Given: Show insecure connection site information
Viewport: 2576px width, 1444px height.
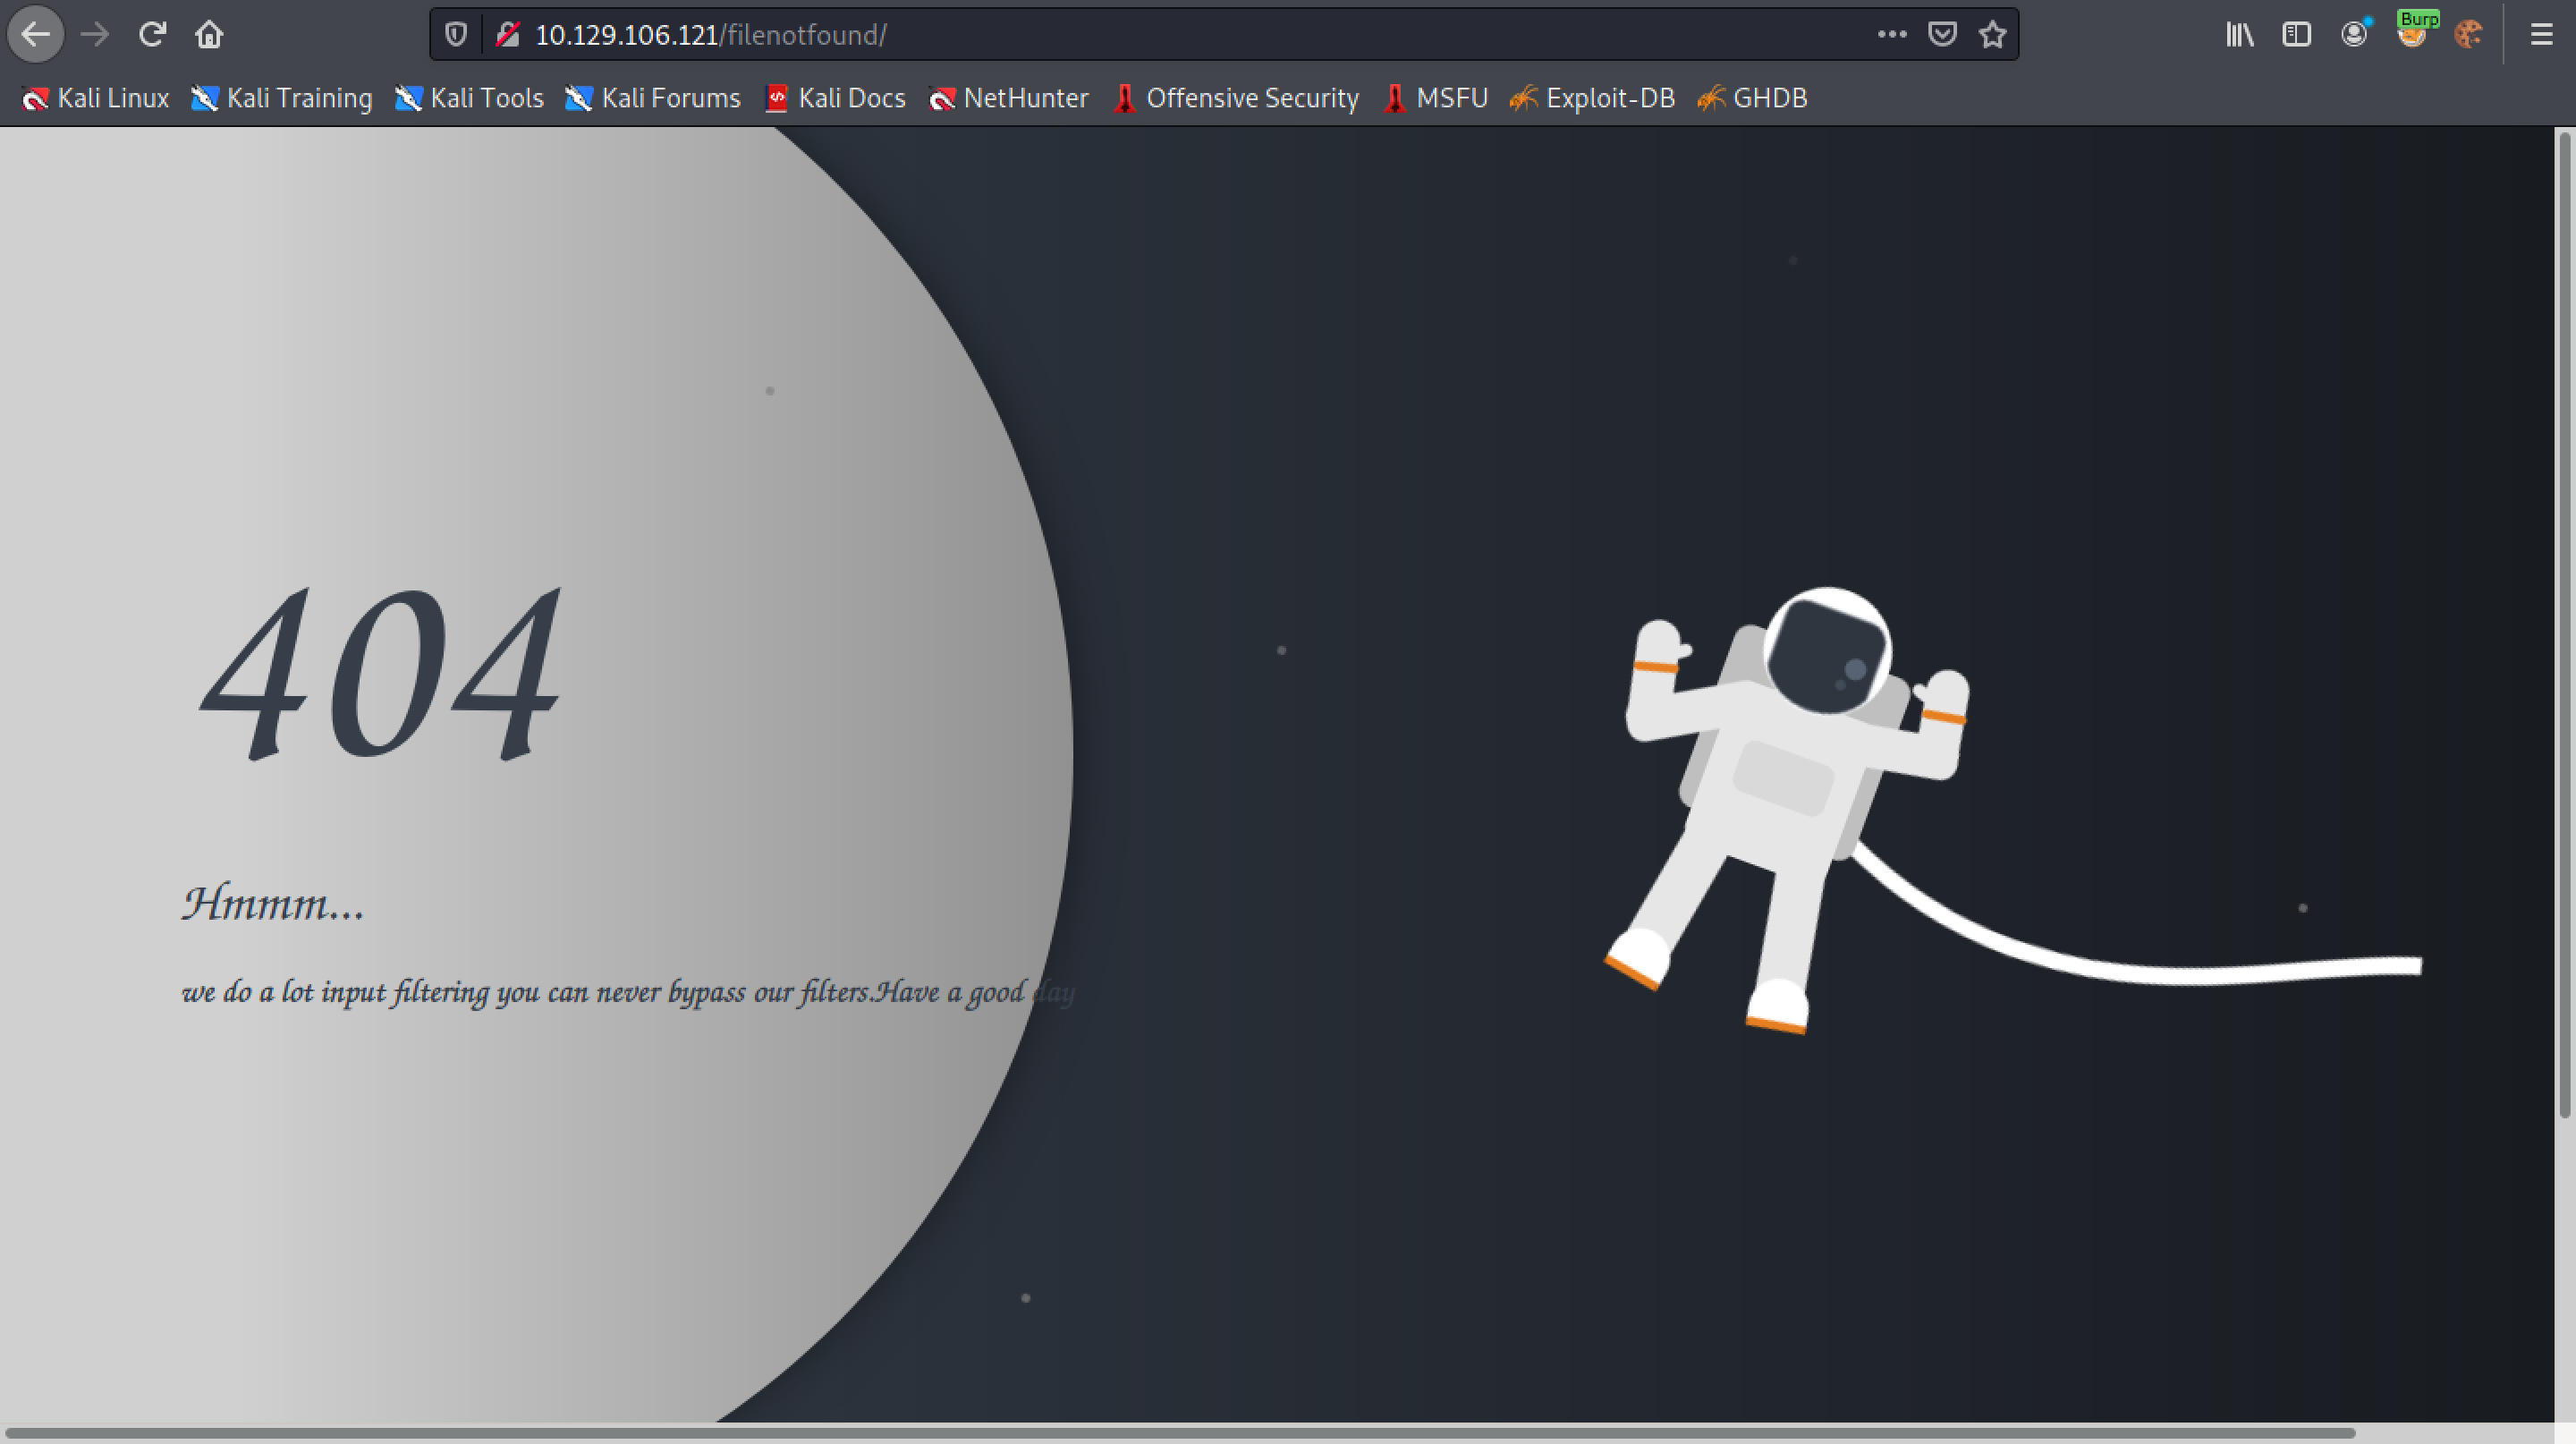Looking at the screenshot, I should (508, 35).
